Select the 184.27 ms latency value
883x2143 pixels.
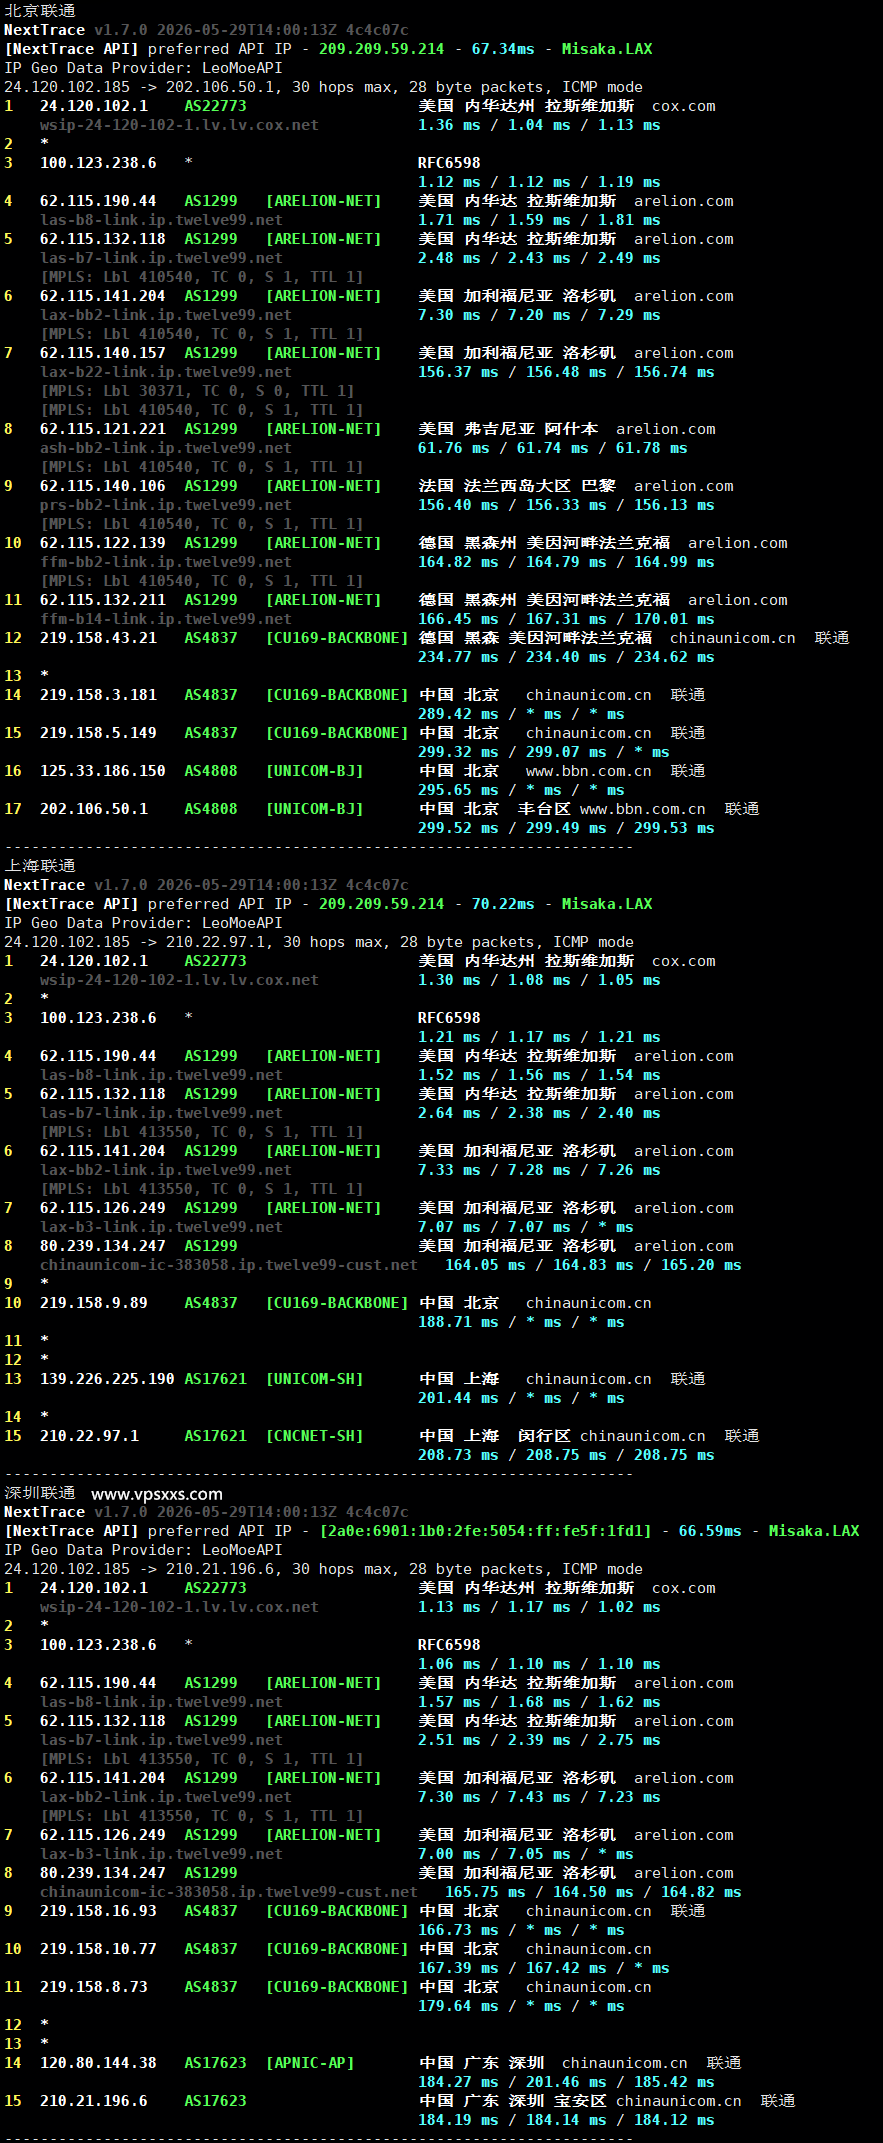[x=458, y=2082]
